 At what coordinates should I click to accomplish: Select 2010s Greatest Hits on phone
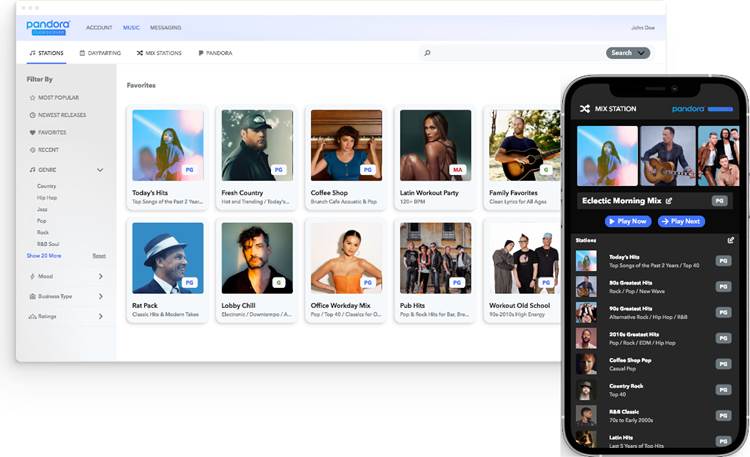pyautogui.click(x=653, y=338)
